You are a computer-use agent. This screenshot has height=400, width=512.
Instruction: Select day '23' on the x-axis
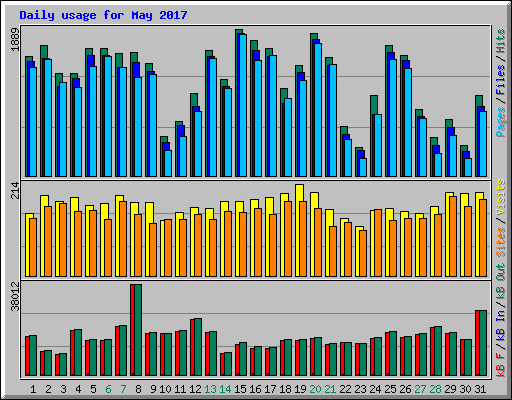[360, 389]
